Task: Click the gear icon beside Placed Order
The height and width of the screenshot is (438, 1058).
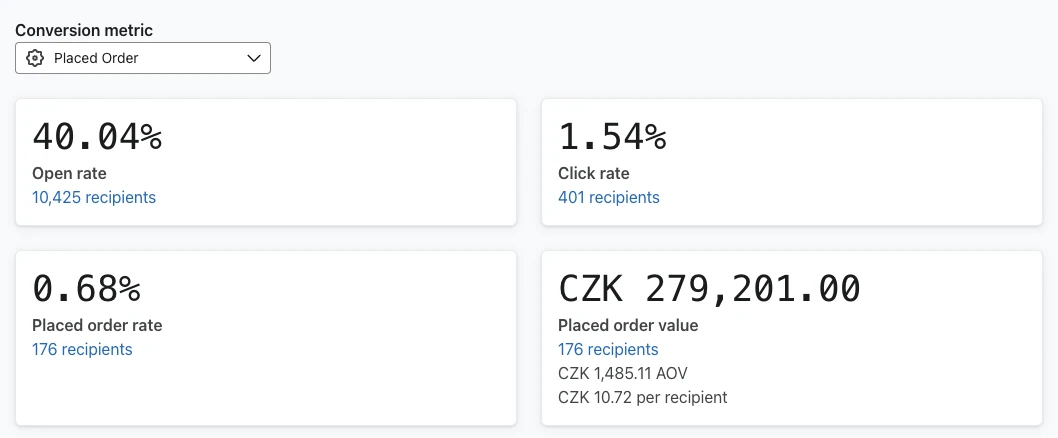Action: tap(34, 58)
